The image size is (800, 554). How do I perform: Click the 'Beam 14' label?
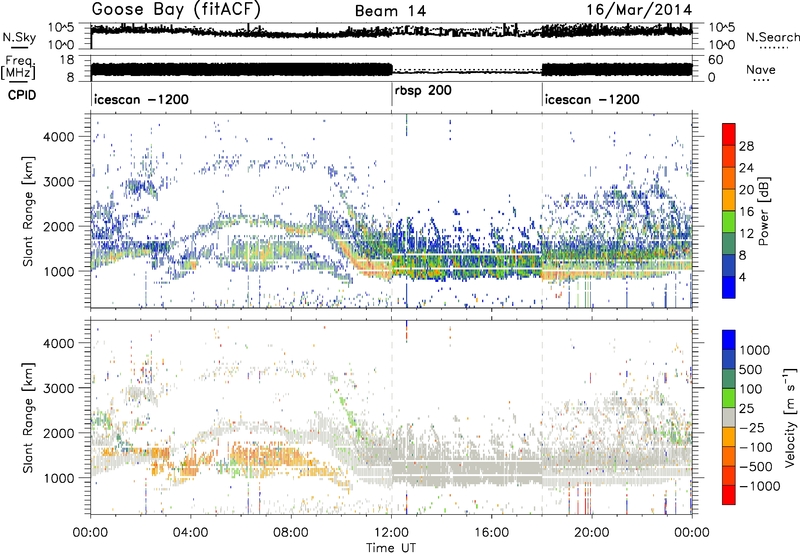tap(390, 11)
